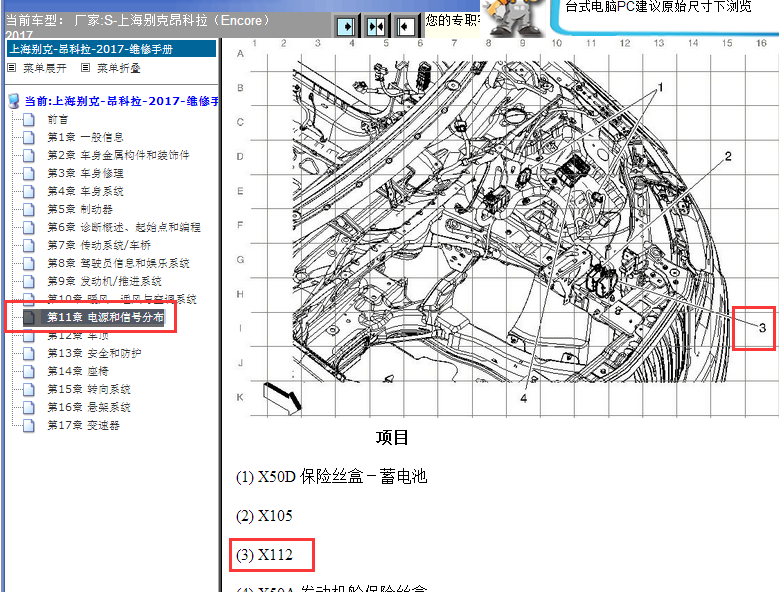
Task: Open 第17章 变速器
Action: (x=83, y=425)
